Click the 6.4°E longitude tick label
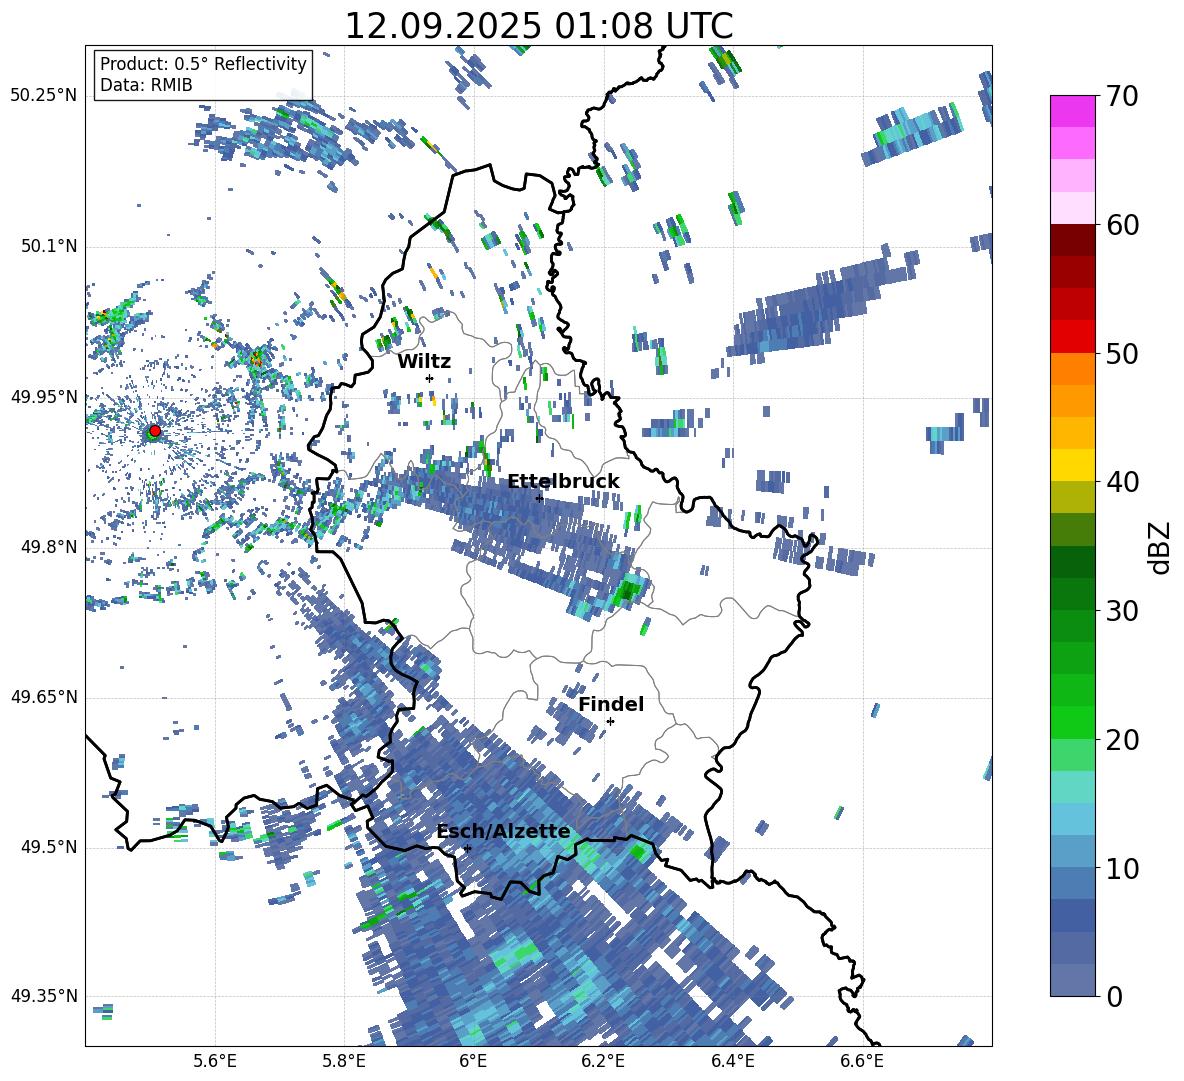This screenshot has height=1081, width=1184. 732,1061
